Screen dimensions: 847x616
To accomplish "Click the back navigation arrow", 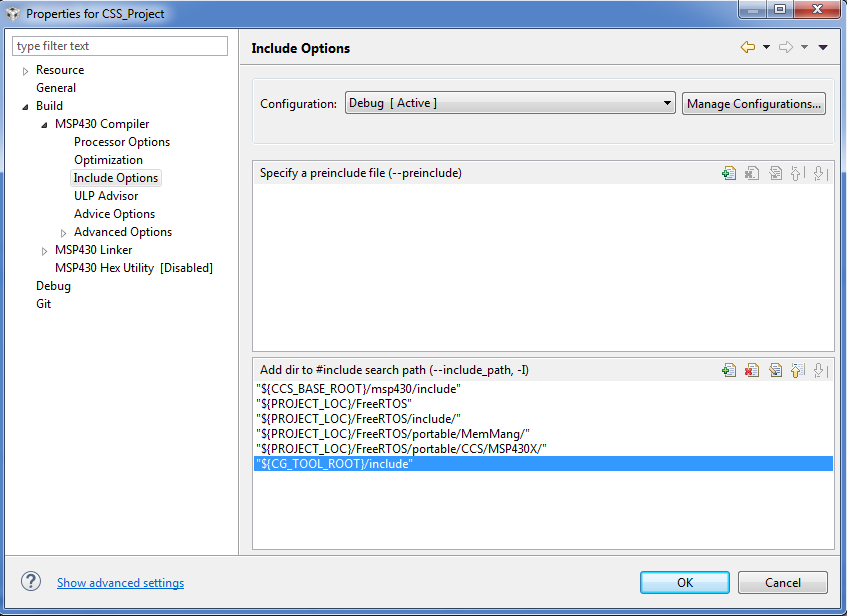I will [x=747, y=47].
